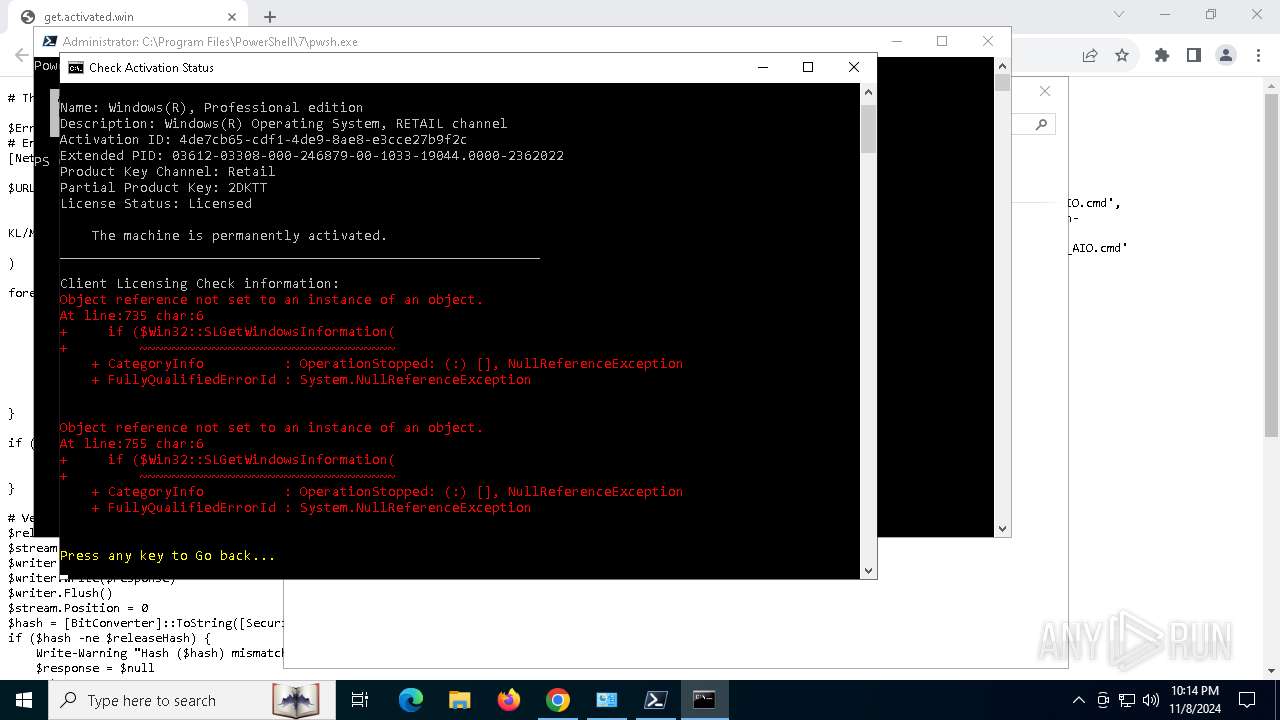The height and width of the screenshot is (720, 1280).
Task: Click the 'Partial Product Key: 2DKTT' line
Action: [x=164, y=188]
